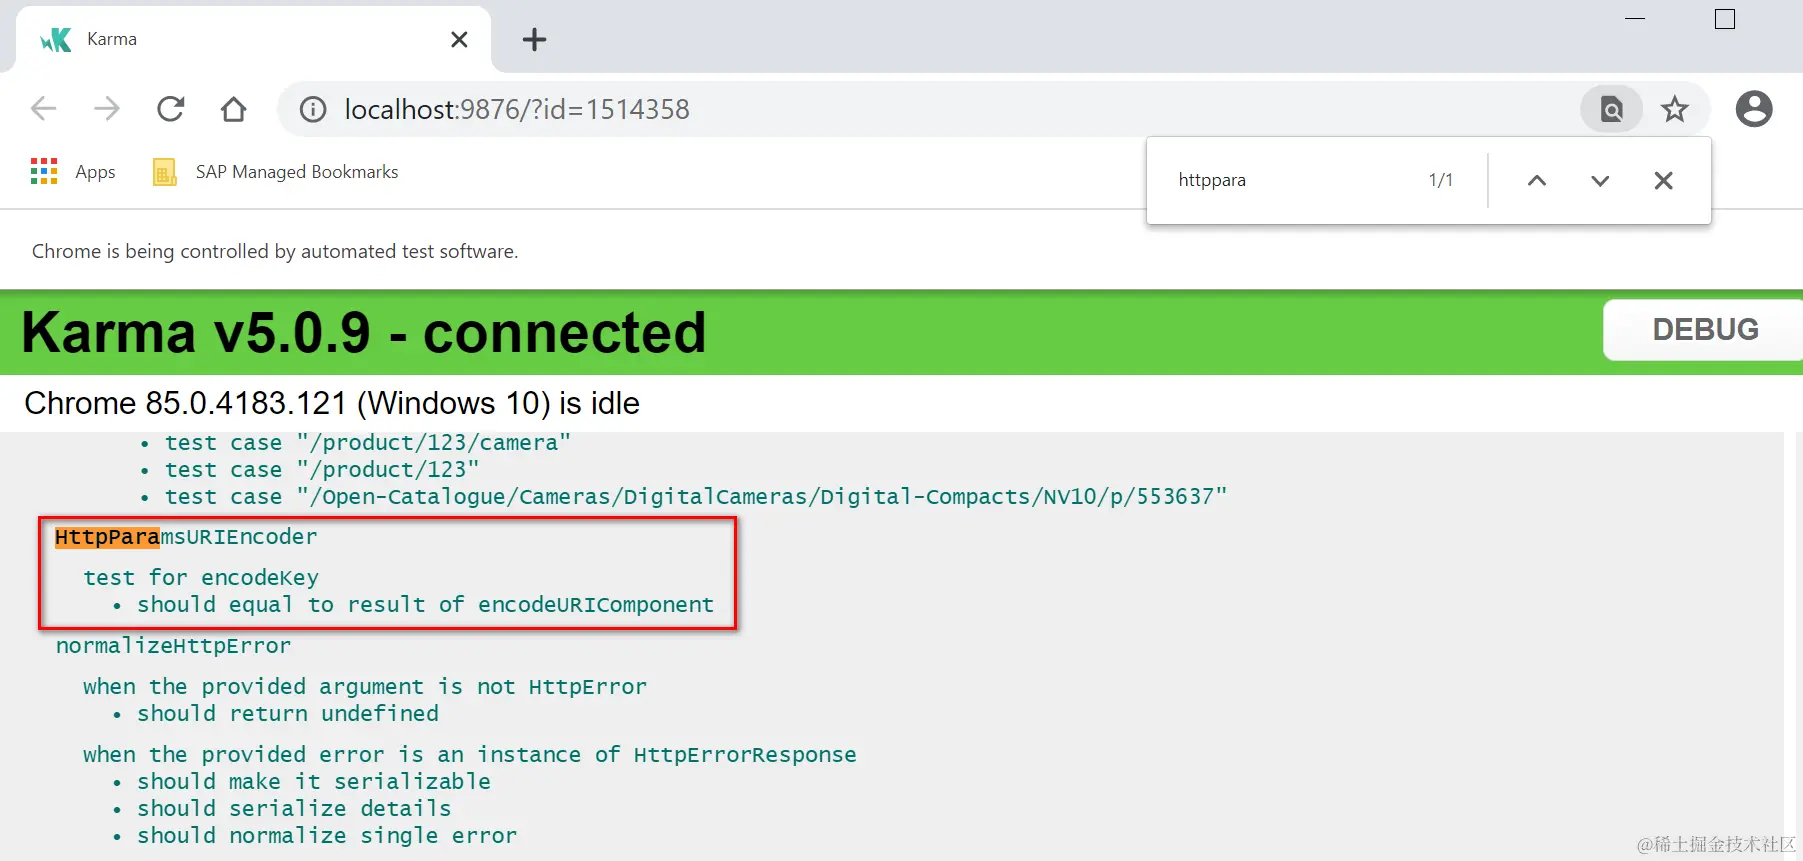Click the HttpParamsURIEncoder suite heading
Screen dimensions: 1803x861
186,537
